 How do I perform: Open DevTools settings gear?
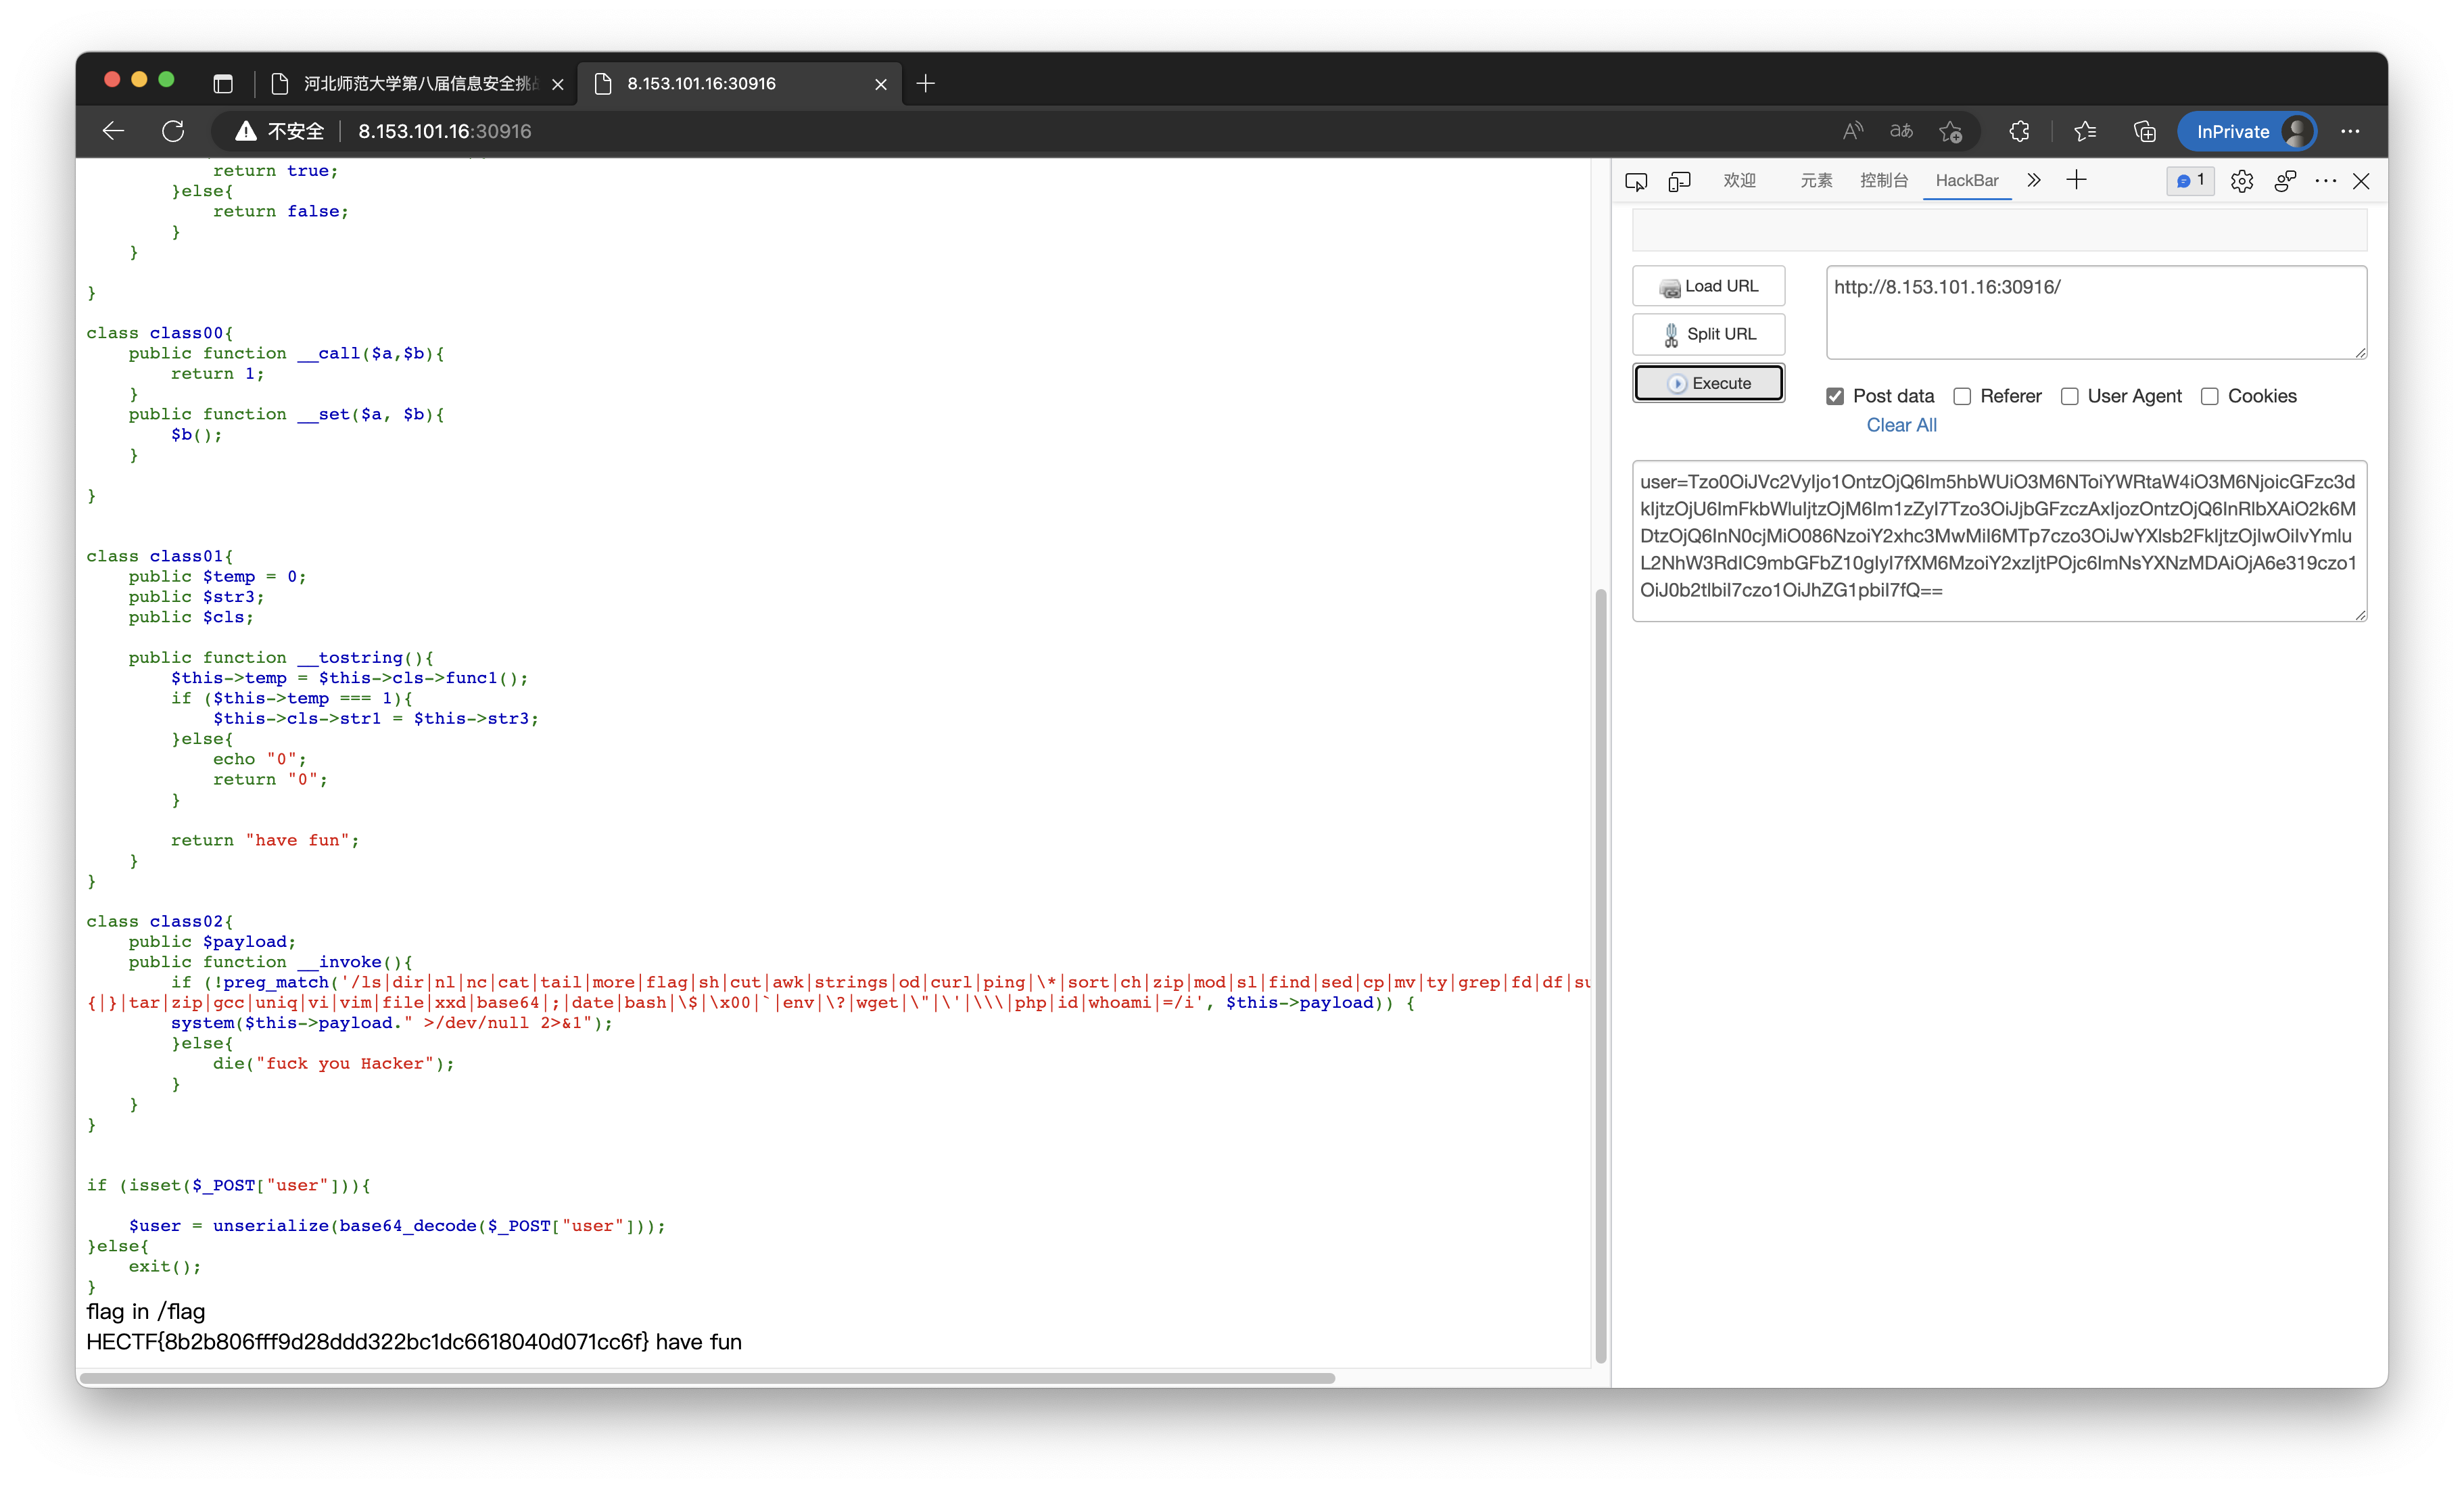tap(2241, 181)
